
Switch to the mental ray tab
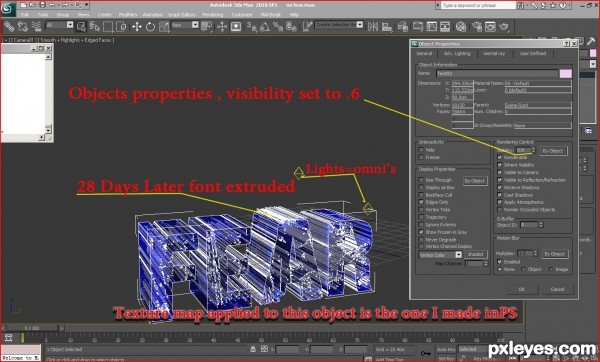494,54
